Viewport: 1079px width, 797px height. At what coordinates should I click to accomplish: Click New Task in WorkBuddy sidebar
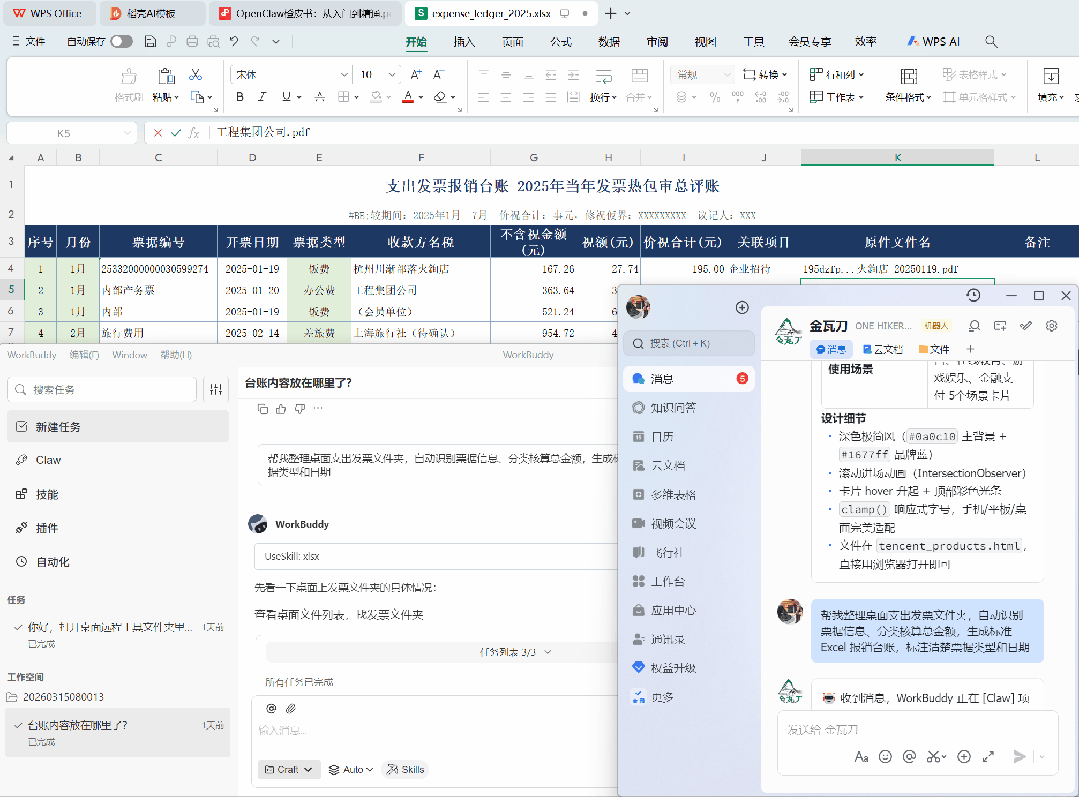coord(118,427)
